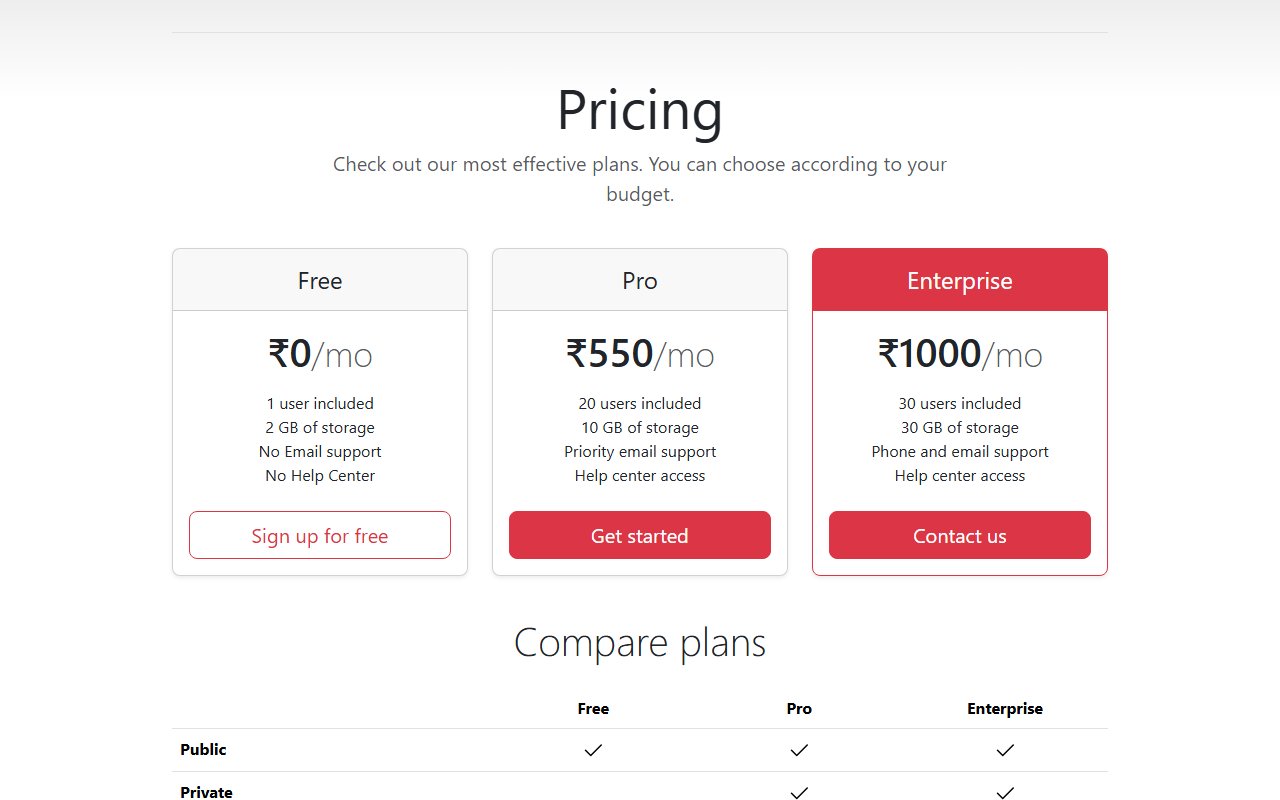Click the Pro checkmark in the Private row

[799, 792]
